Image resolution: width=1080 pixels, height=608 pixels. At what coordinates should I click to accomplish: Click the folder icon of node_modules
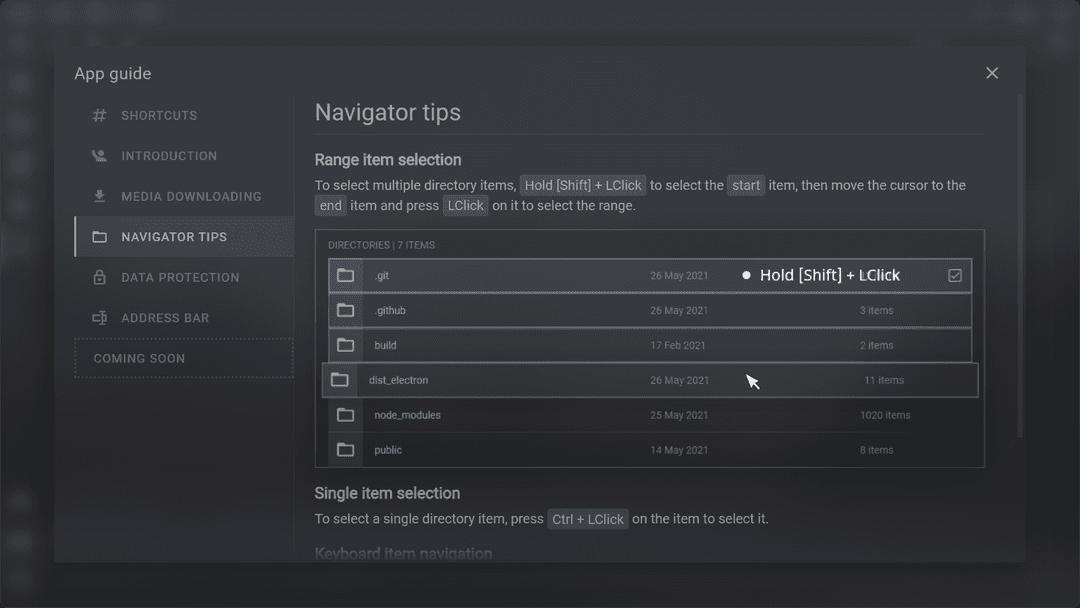(x=346, y=415)
